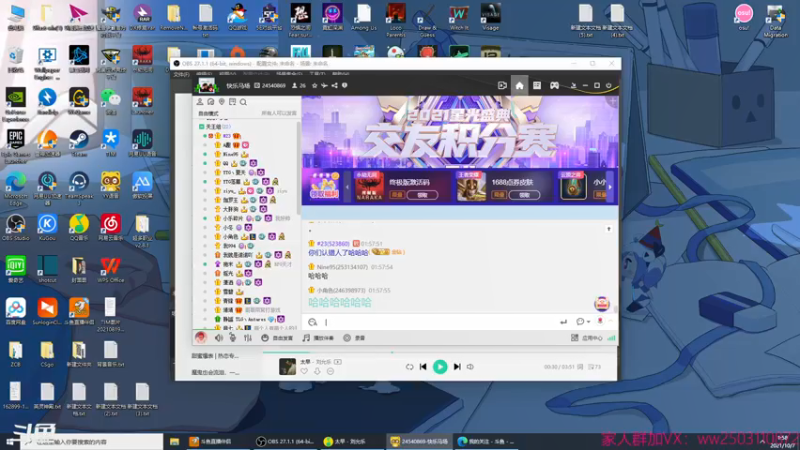The height and width of the screenshot is (450, 800).
Task: Switch to 24540869-快乐马场 taskbar item
Action: pos(419,441)
